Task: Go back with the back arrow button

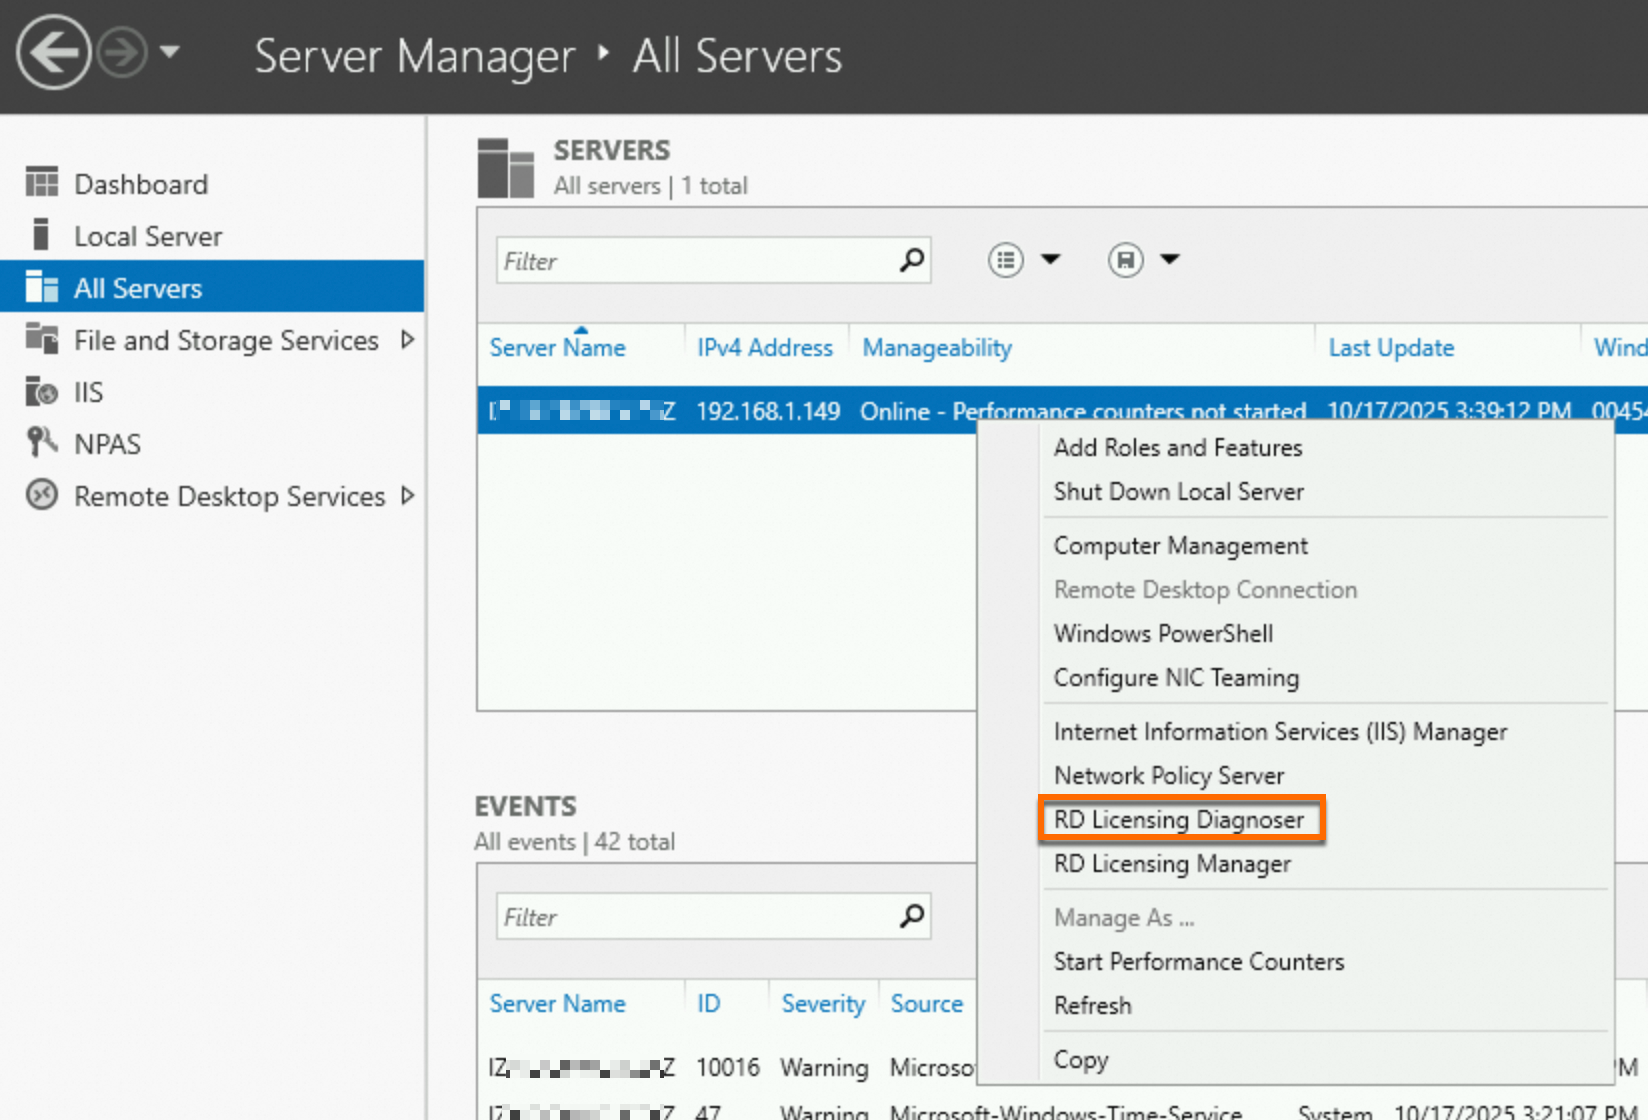Action: coord(53,52)
